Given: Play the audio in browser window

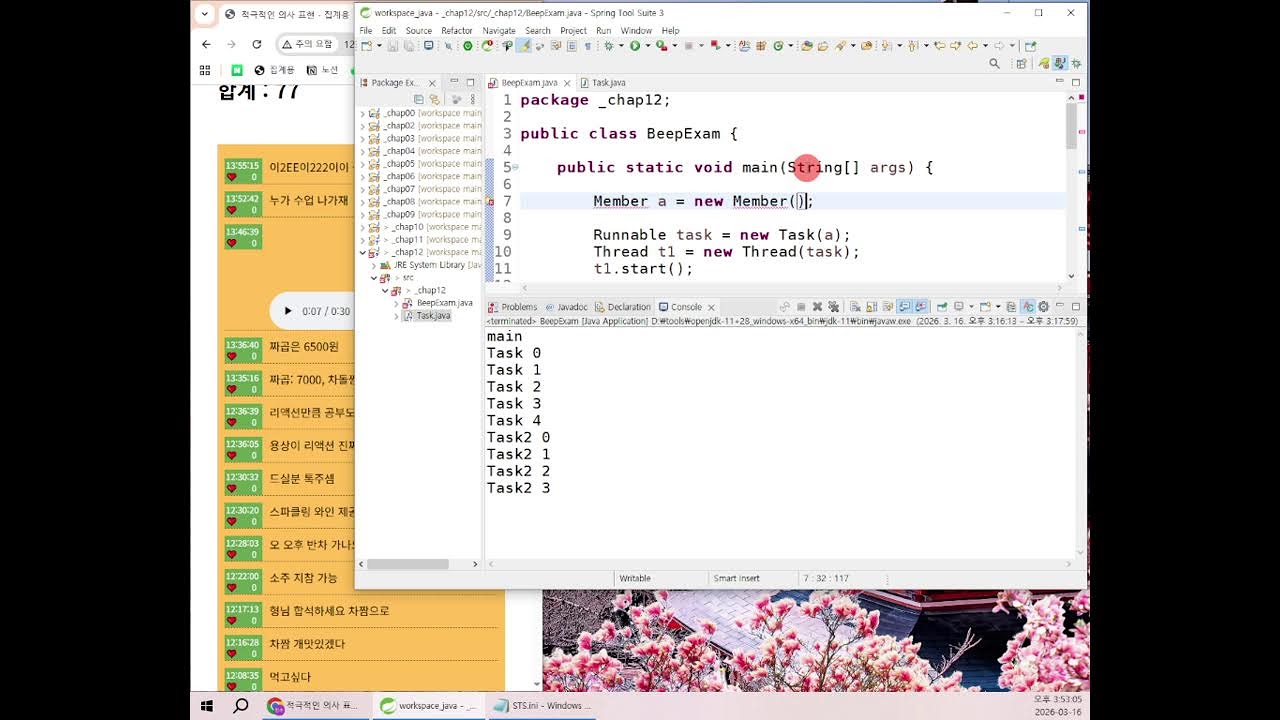Looking at the screenshot, I should (288, 311).
